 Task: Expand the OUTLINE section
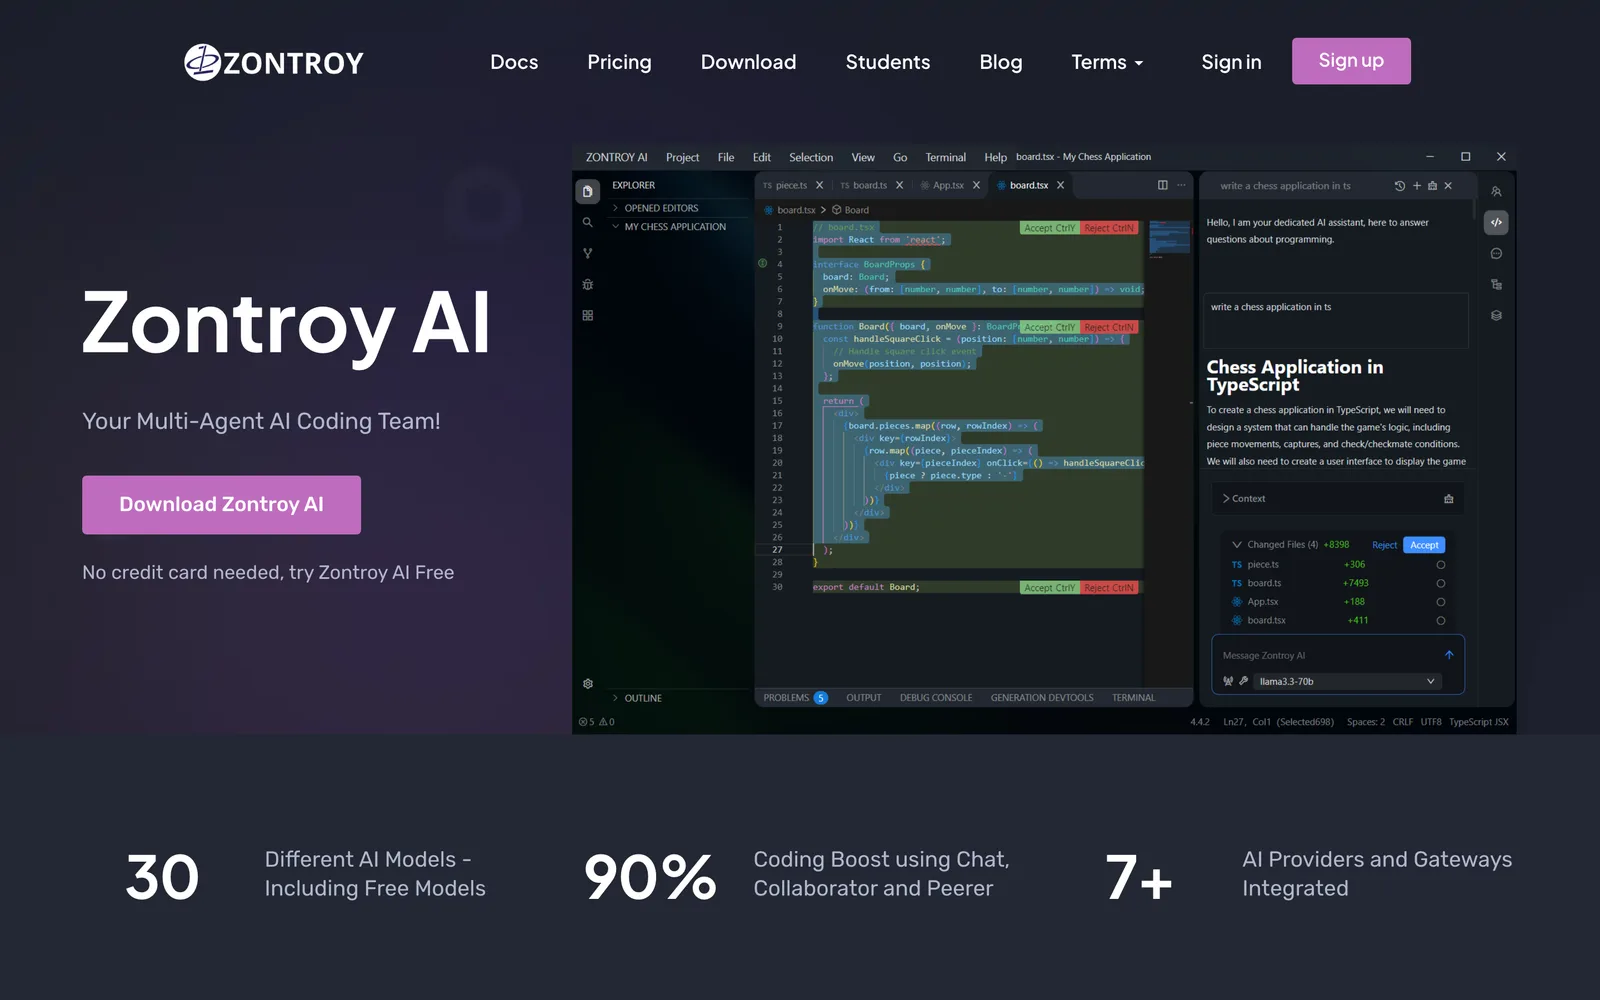coord(637,698)
